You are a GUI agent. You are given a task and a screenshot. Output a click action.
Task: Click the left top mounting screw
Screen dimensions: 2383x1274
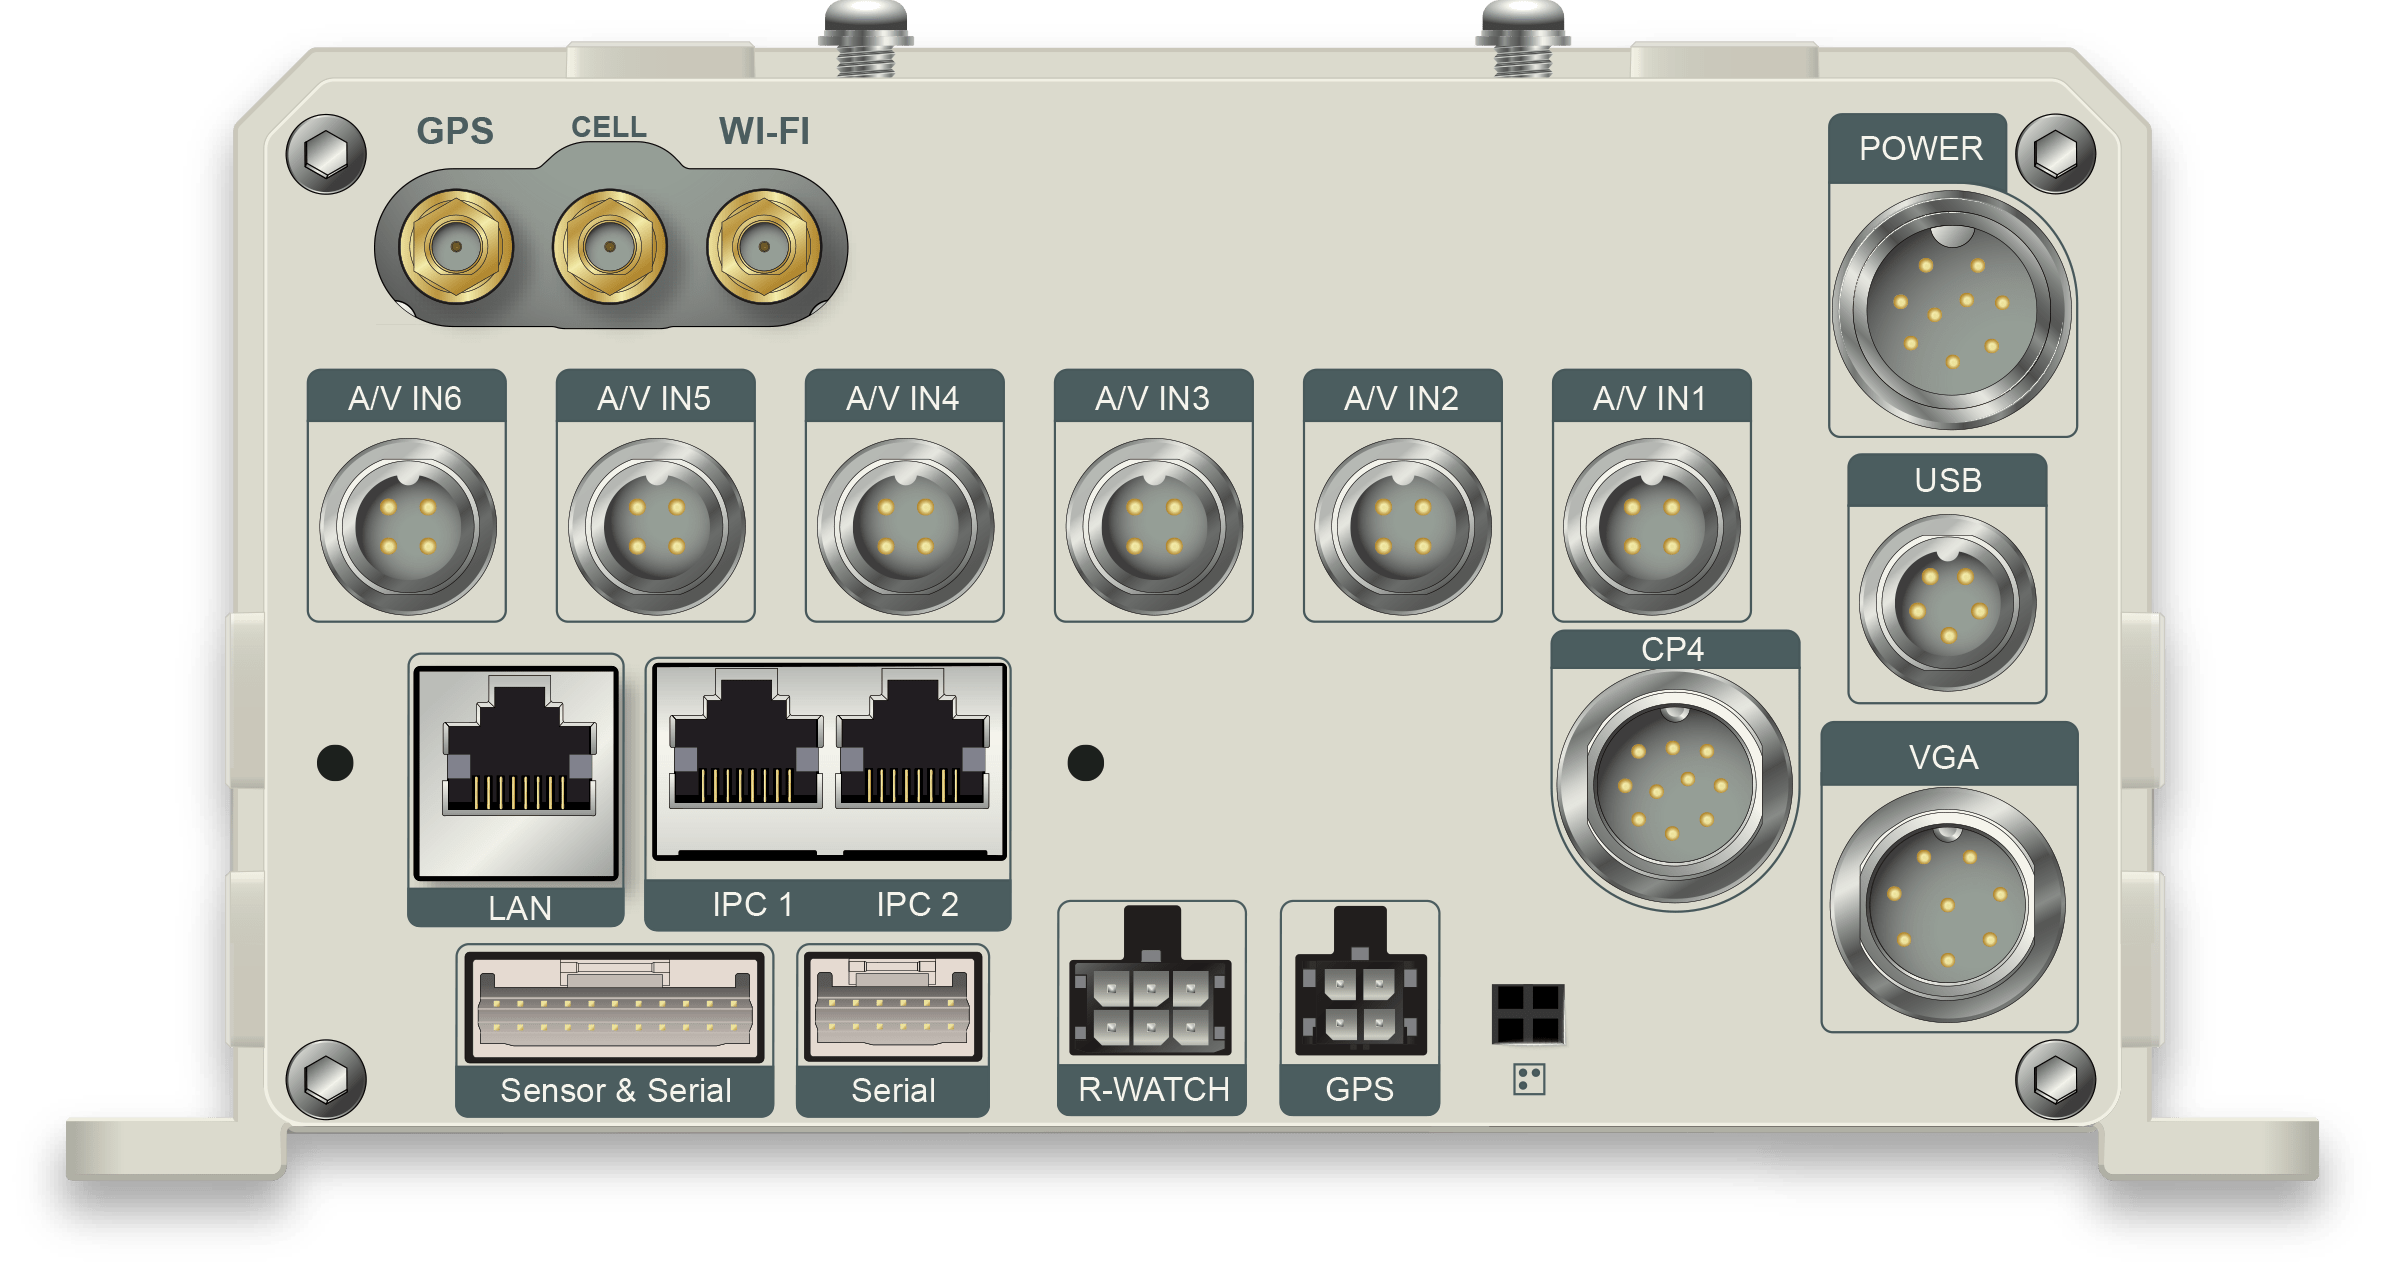(866, 38)
